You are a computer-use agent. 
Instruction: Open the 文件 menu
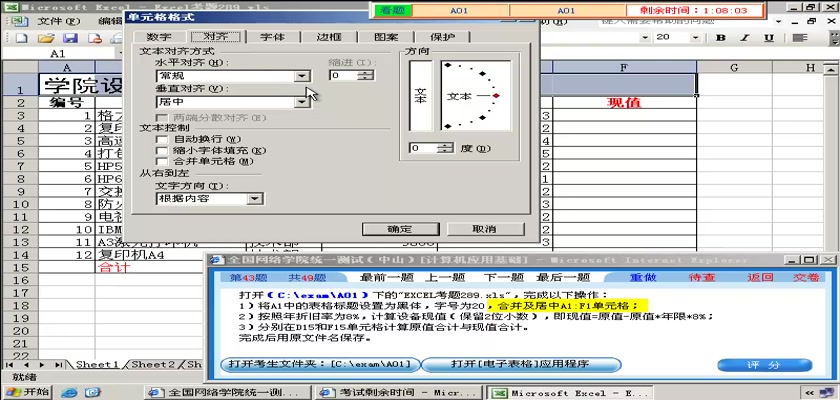[x=58, y=21]
